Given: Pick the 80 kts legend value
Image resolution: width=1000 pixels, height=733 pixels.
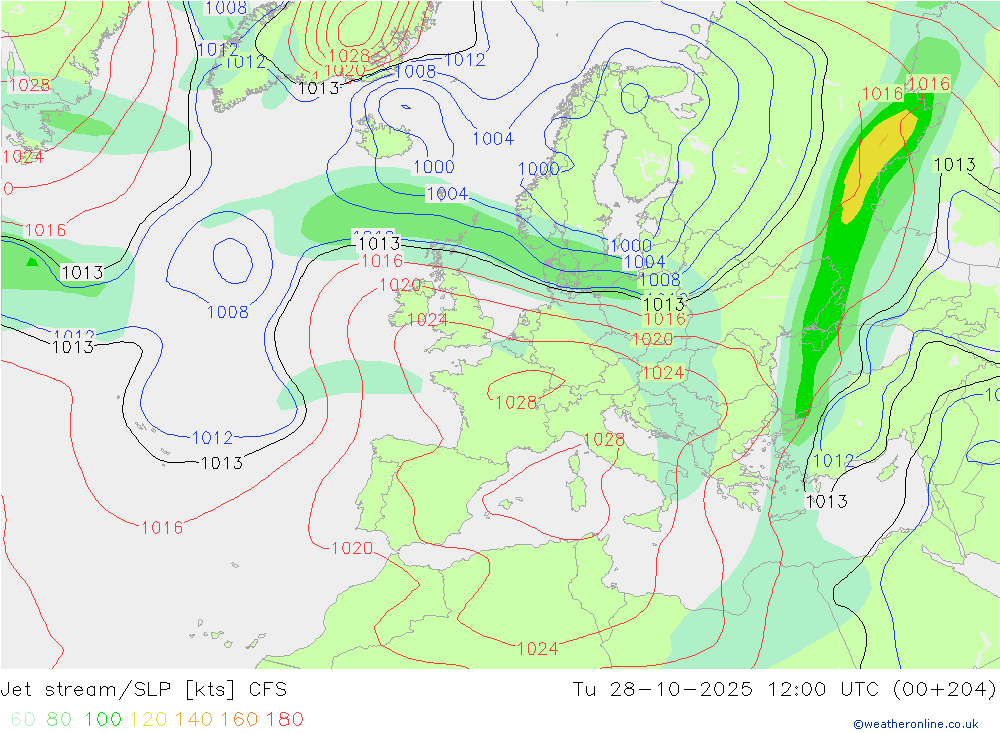Looking at the screenshot, I should click(x=59, y=719).
